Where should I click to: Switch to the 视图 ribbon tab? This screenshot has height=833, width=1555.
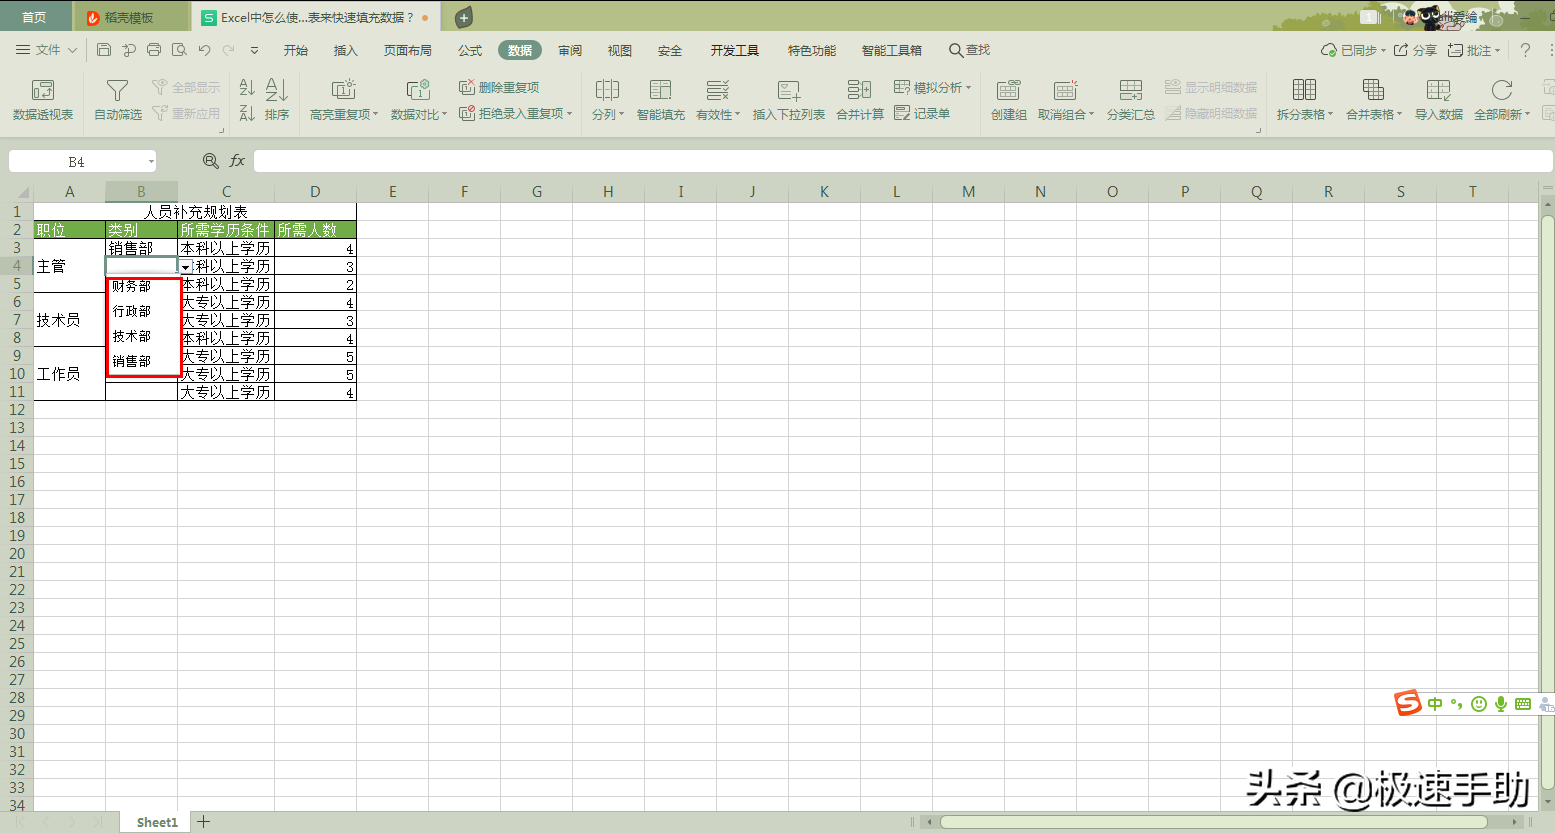point(620,50)
